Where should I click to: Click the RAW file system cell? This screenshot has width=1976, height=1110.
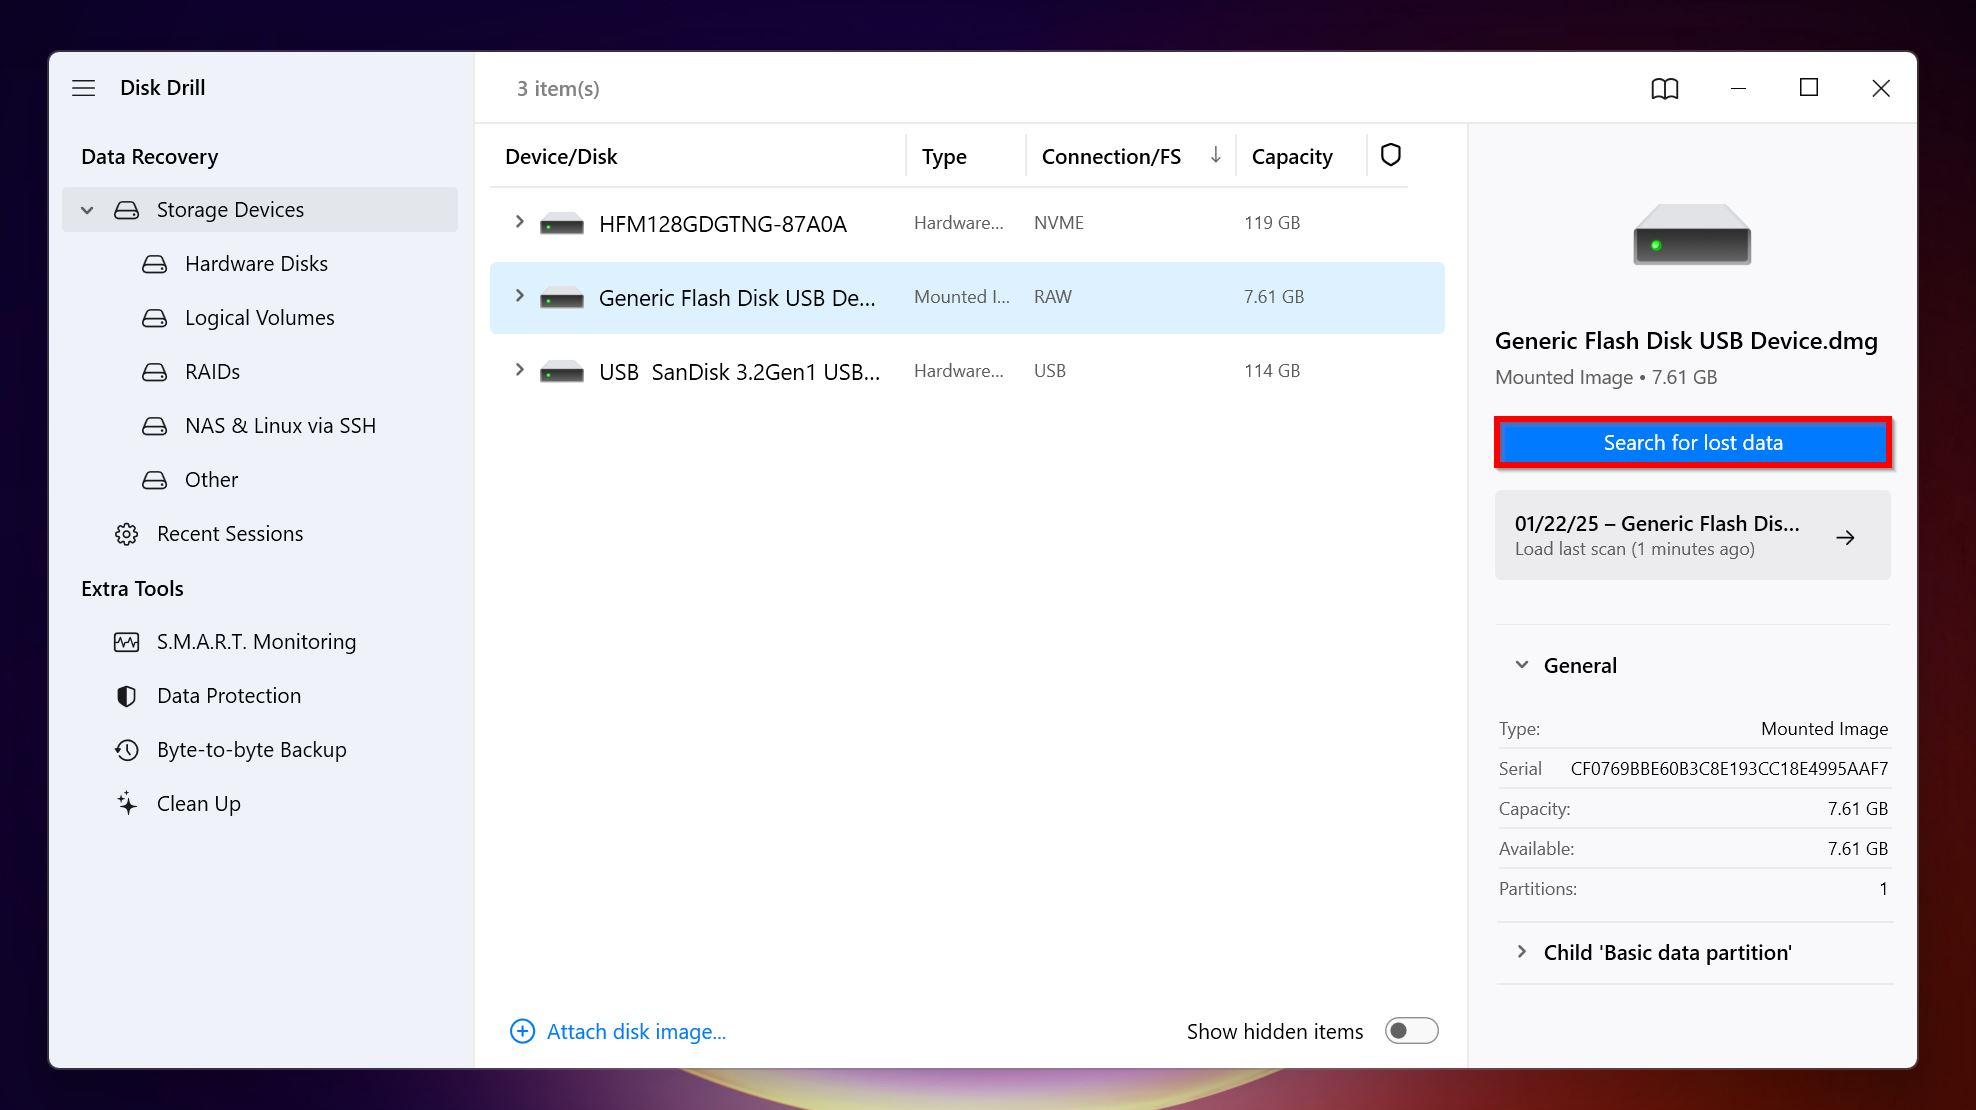pyautogui.click(x=1053, y=296)
